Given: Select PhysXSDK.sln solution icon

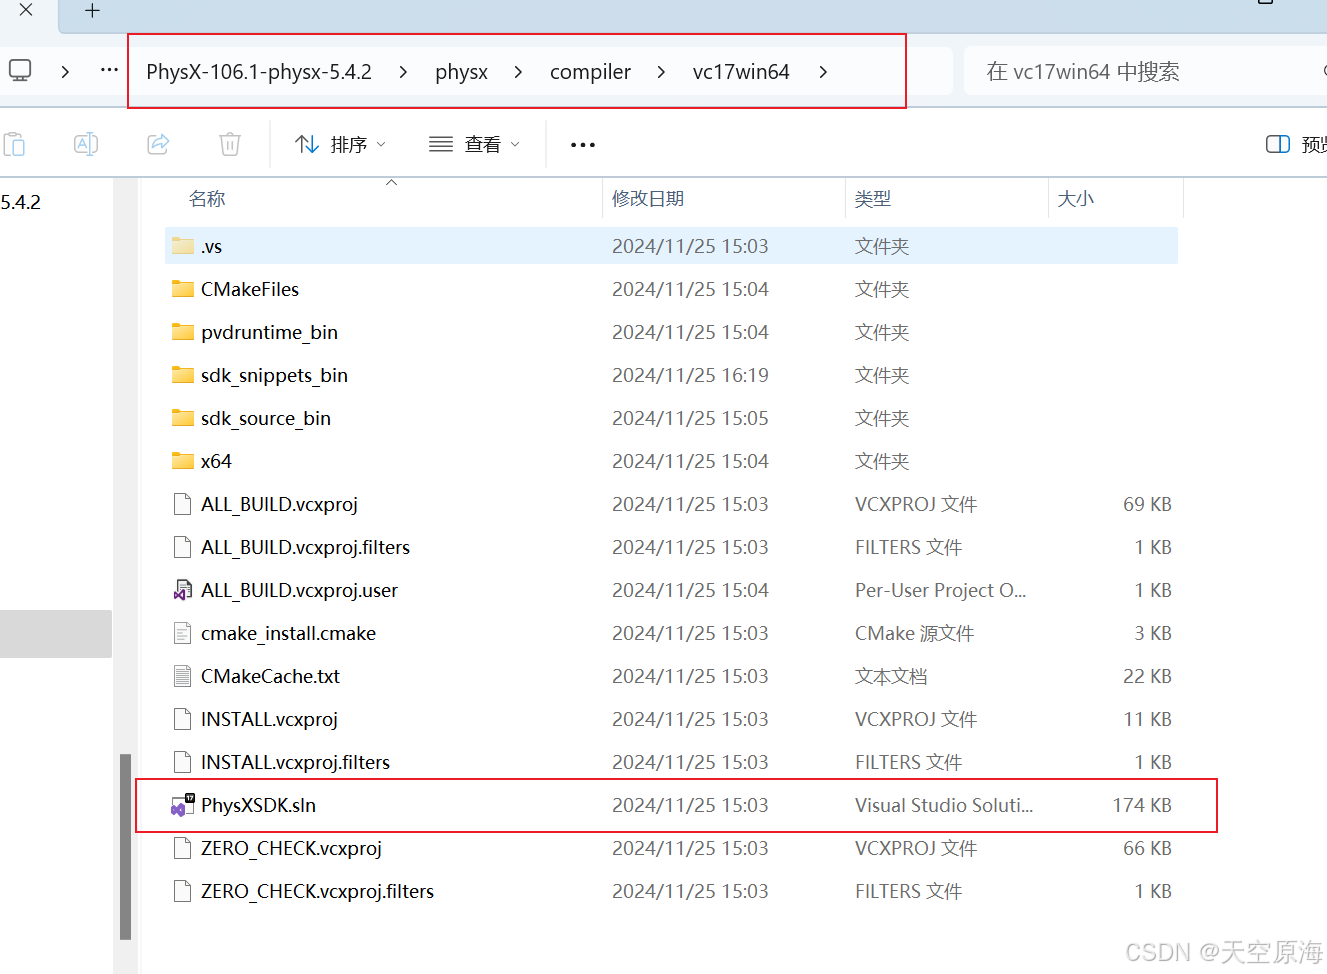Looking at the screenshot, I should pyautogui.click(x=182, y=805).
